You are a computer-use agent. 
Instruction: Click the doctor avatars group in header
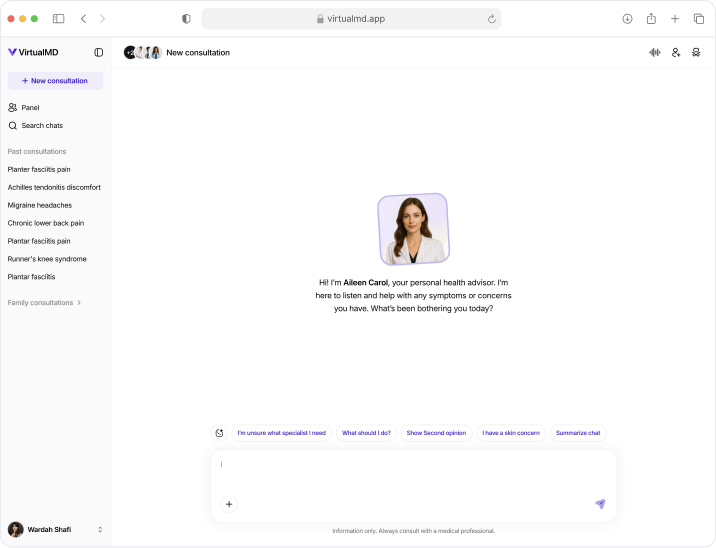click(x=143, y=53)
